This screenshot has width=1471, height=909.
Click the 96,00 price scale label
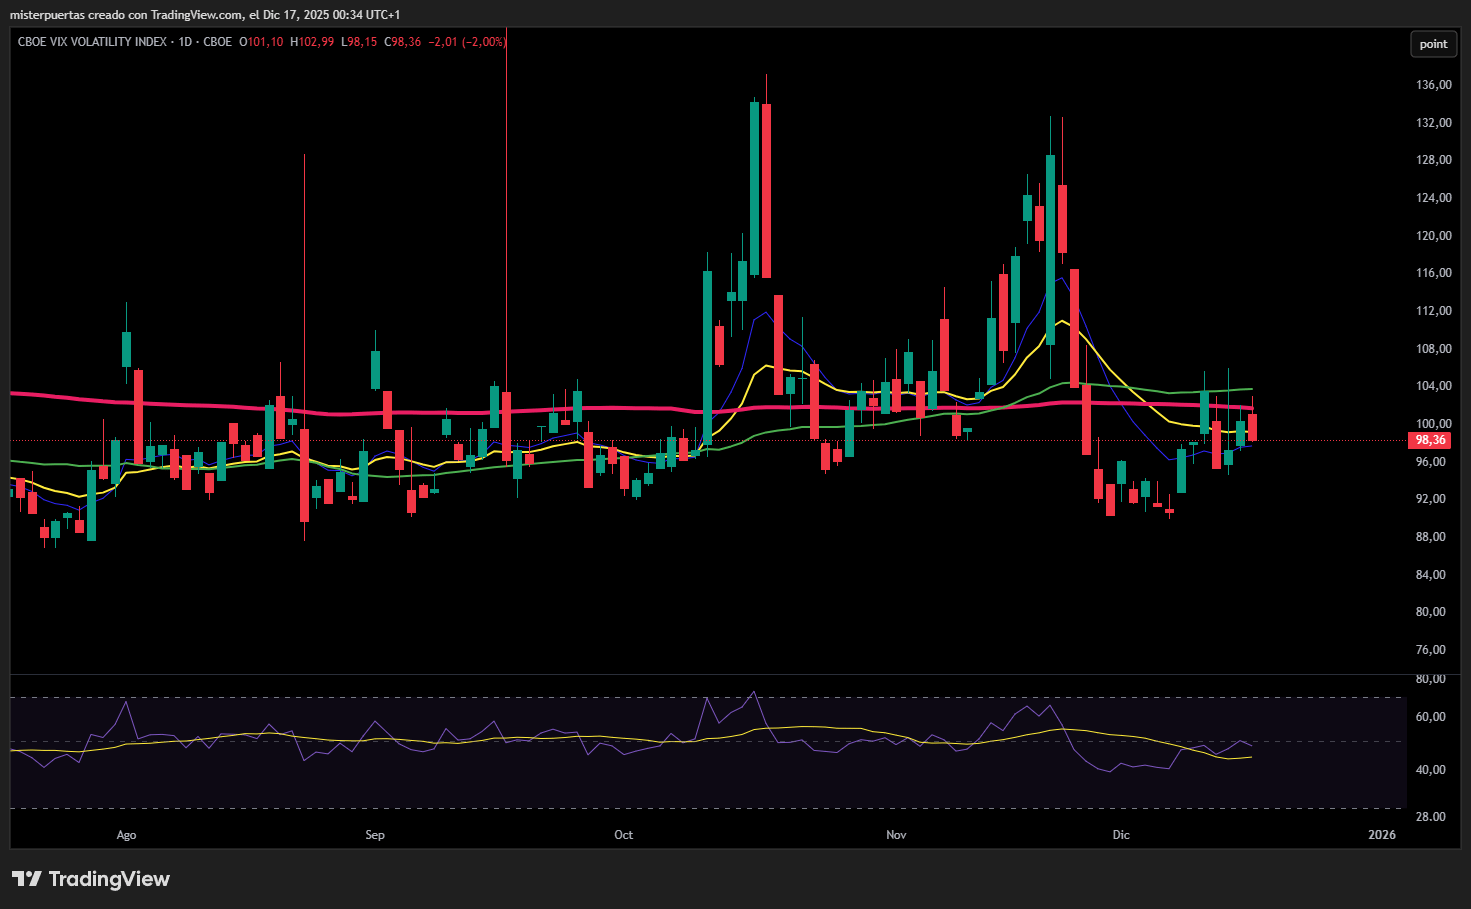(1433, 462)
